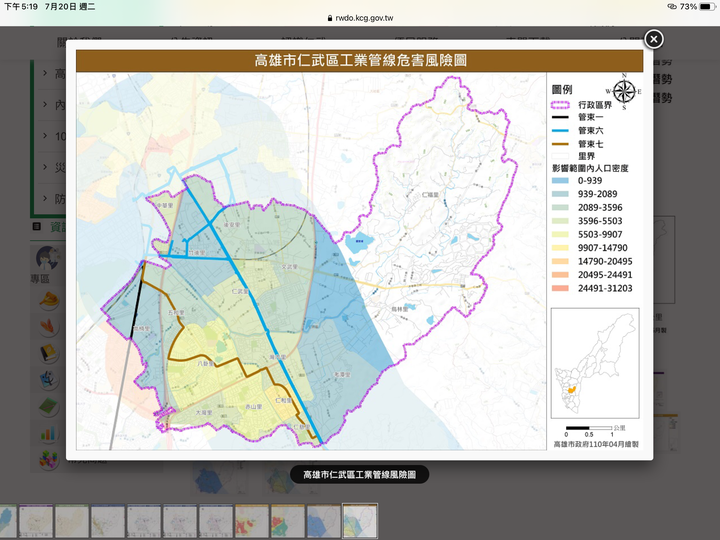This screenshot has width=720, height=540.
Task: Tap the 0-939 blue legend swatch
Action: (560, 181)
